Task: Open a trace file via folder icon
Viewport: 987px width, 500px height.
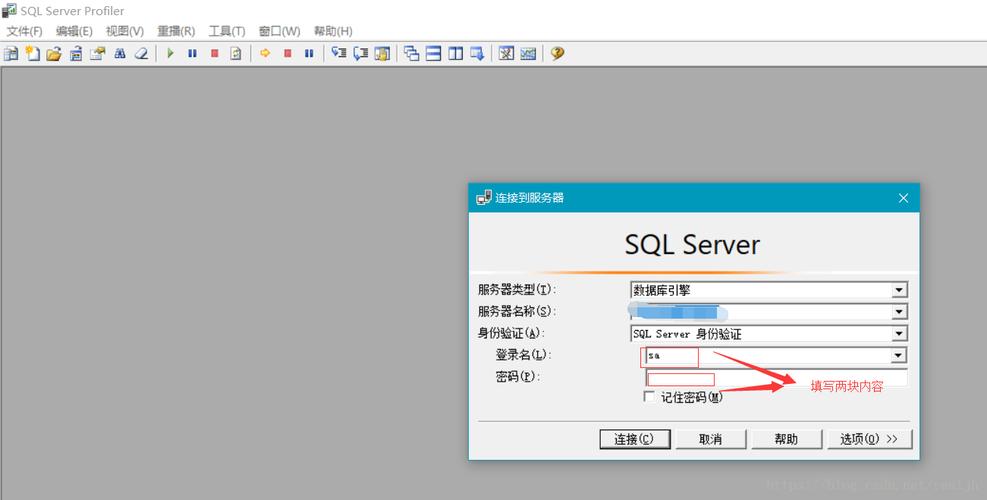Action: (54, 54)
